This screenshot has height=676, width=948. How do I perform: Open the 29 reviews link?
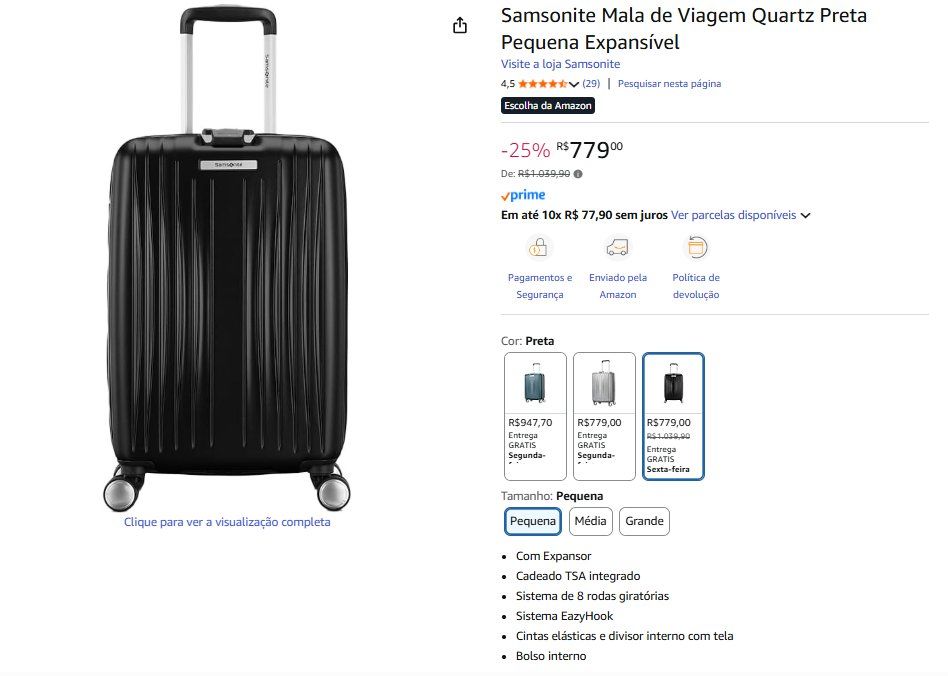pyautogui.click(x=591, y=83)
